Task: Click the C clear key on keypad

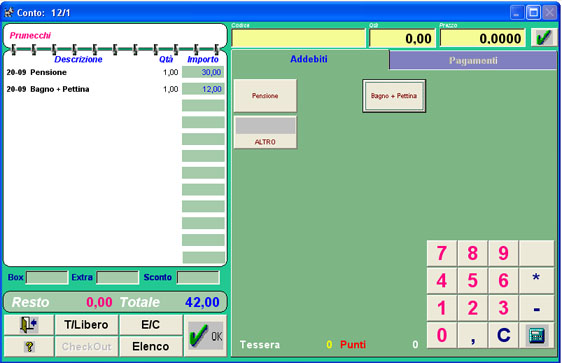Action: [504, 335]
